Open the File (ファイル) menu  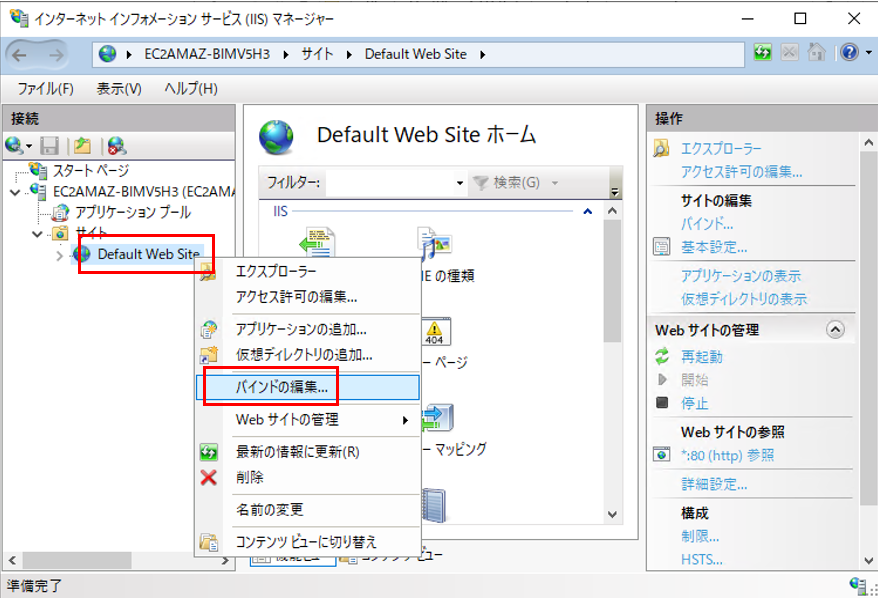point(45,88)
